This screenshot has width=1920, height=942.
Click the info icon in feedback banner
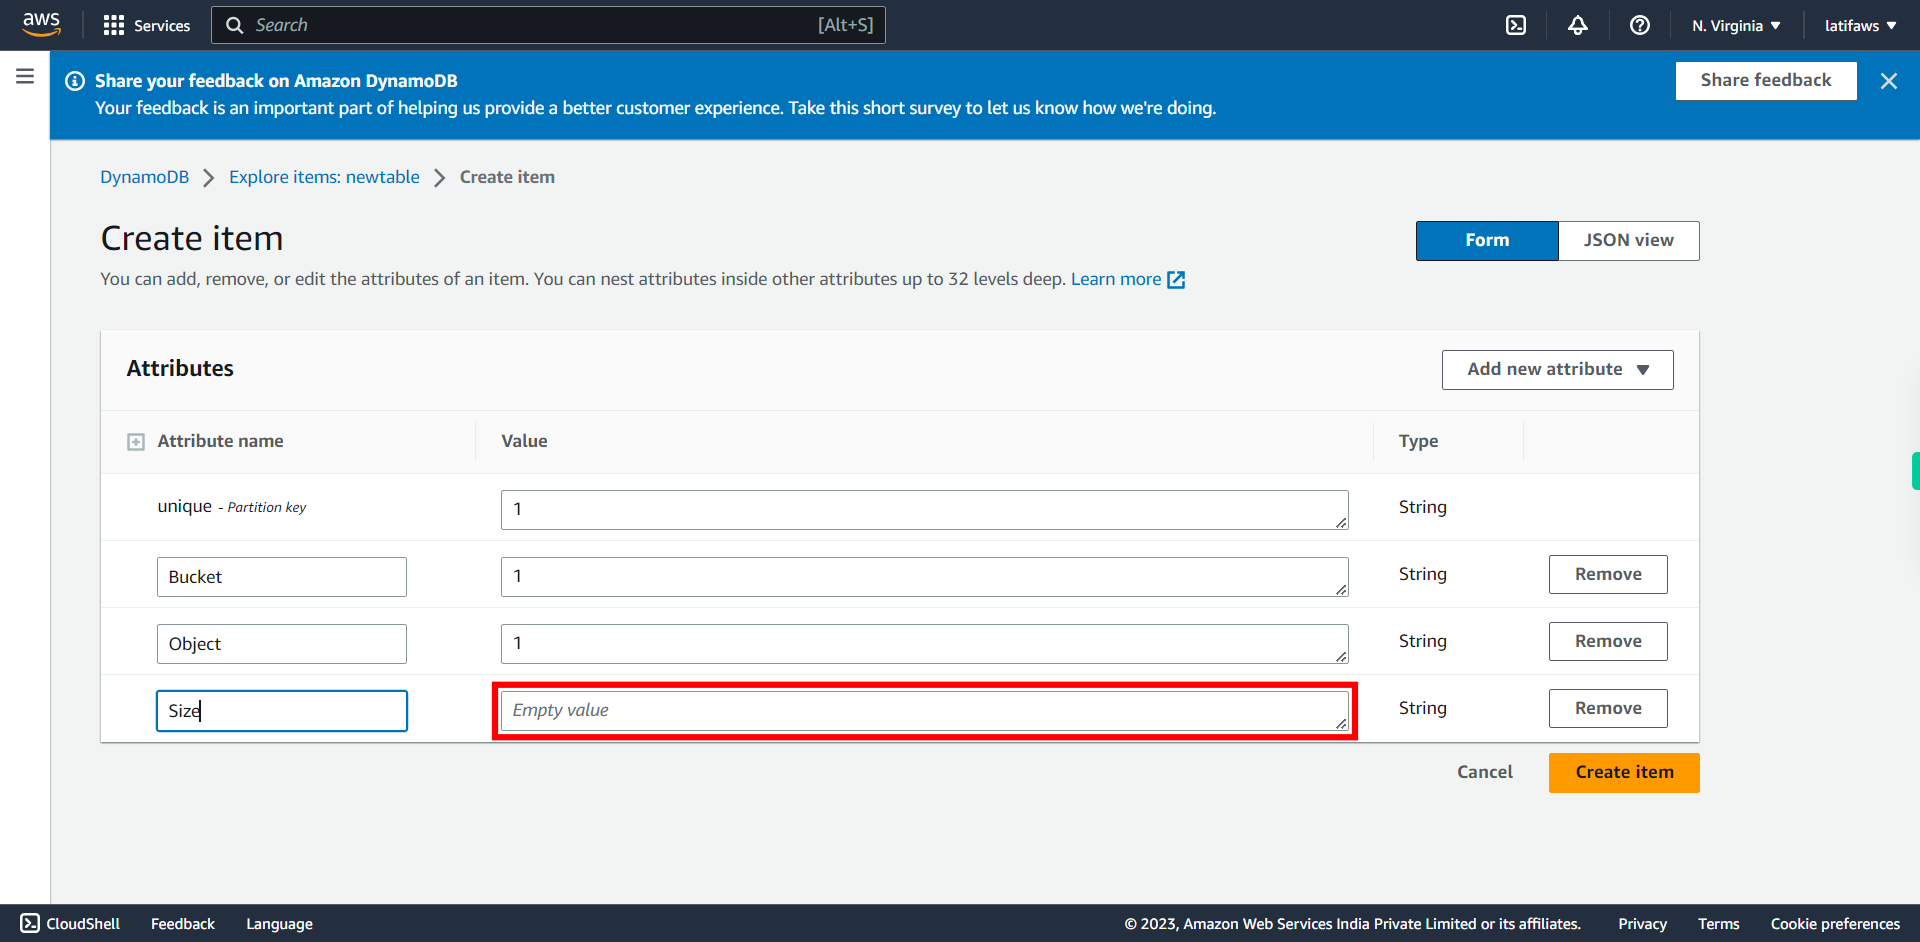pos(75,81)
